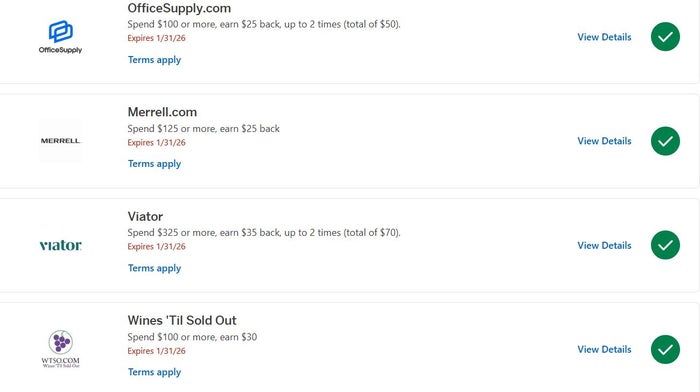
Task: Click the Merrell logo thumbnail
Action: 60,141
